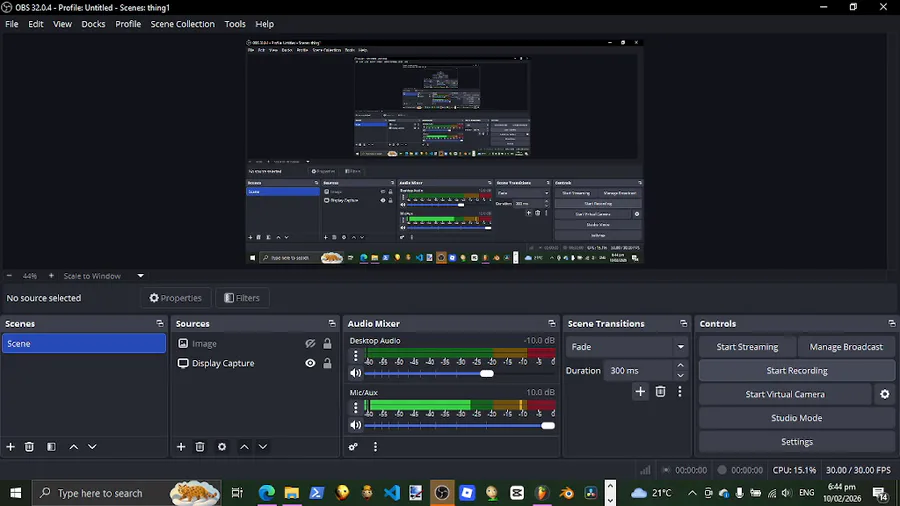
Task: Pop out the Audio Mixer dock
Action: [552, 324]
